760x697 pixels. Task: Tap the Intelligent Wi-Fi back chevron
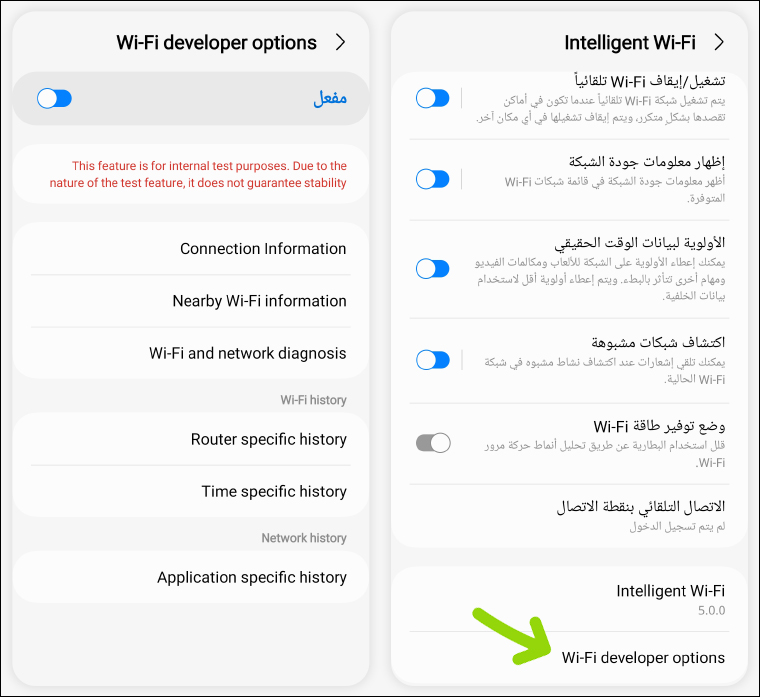pos(718,42)
